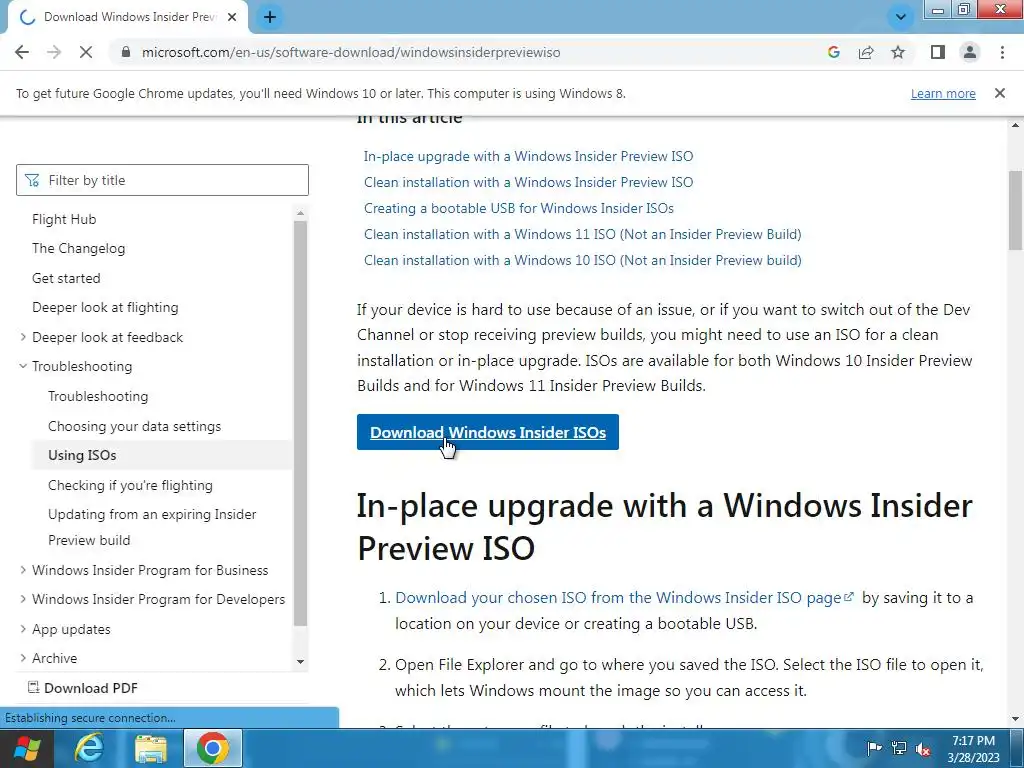Expand Windows Insider Program for Business

pos(24,570)
